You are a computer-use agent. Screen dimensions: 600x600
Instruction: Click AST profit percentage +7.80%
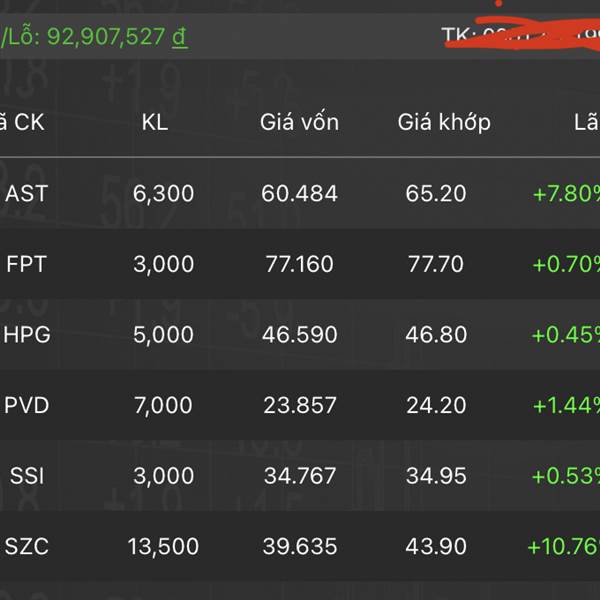tap(566, 194)
